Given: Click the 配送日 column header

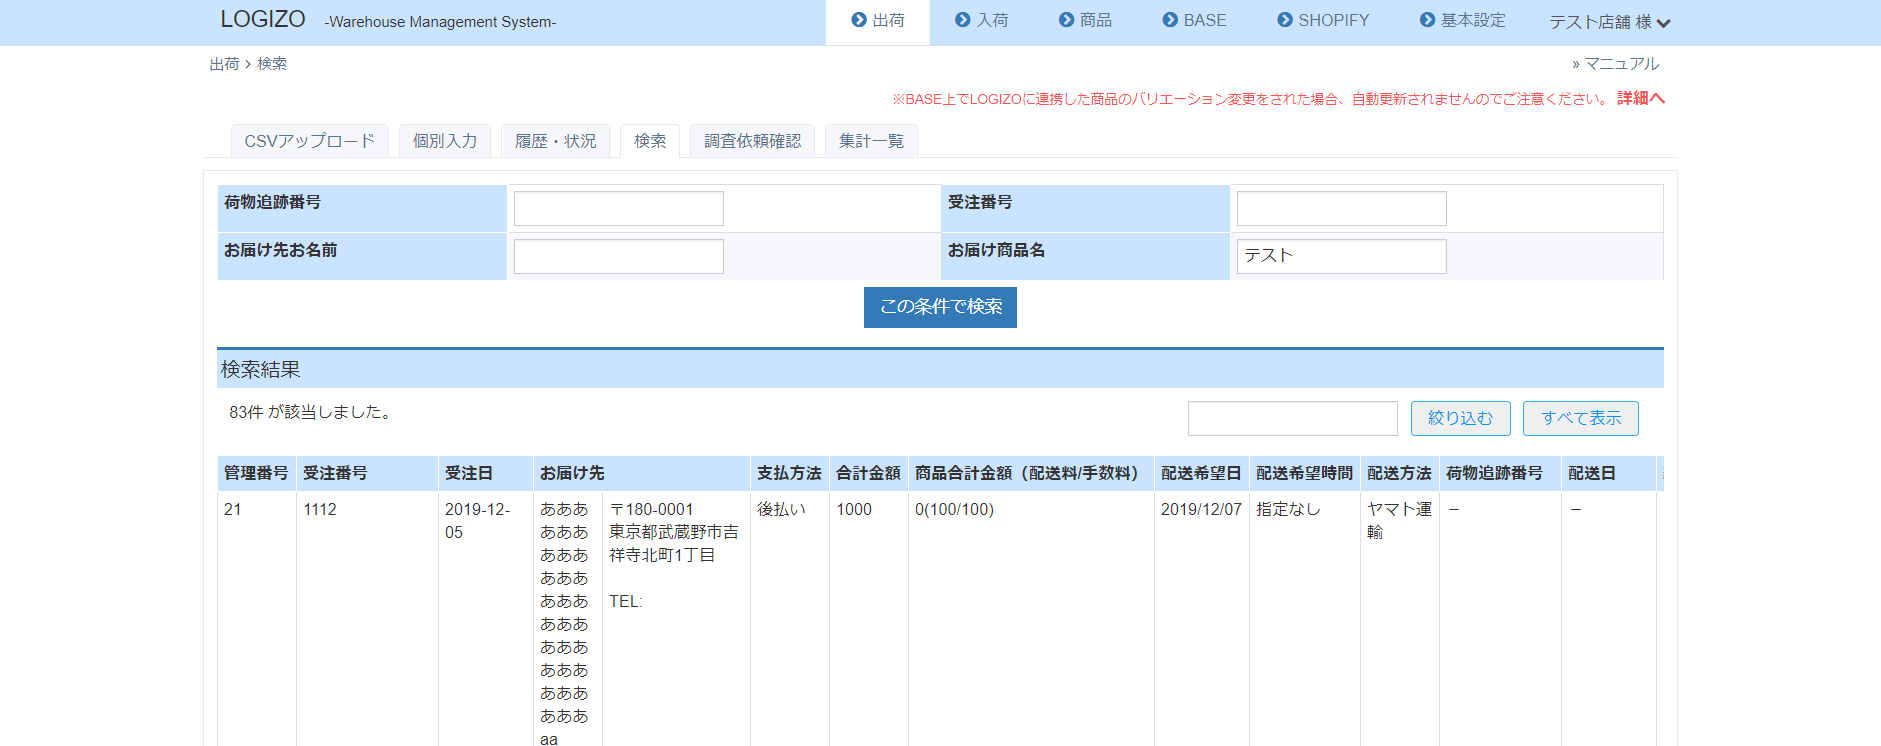Looking at the screenshot, I should [1608, 473].
